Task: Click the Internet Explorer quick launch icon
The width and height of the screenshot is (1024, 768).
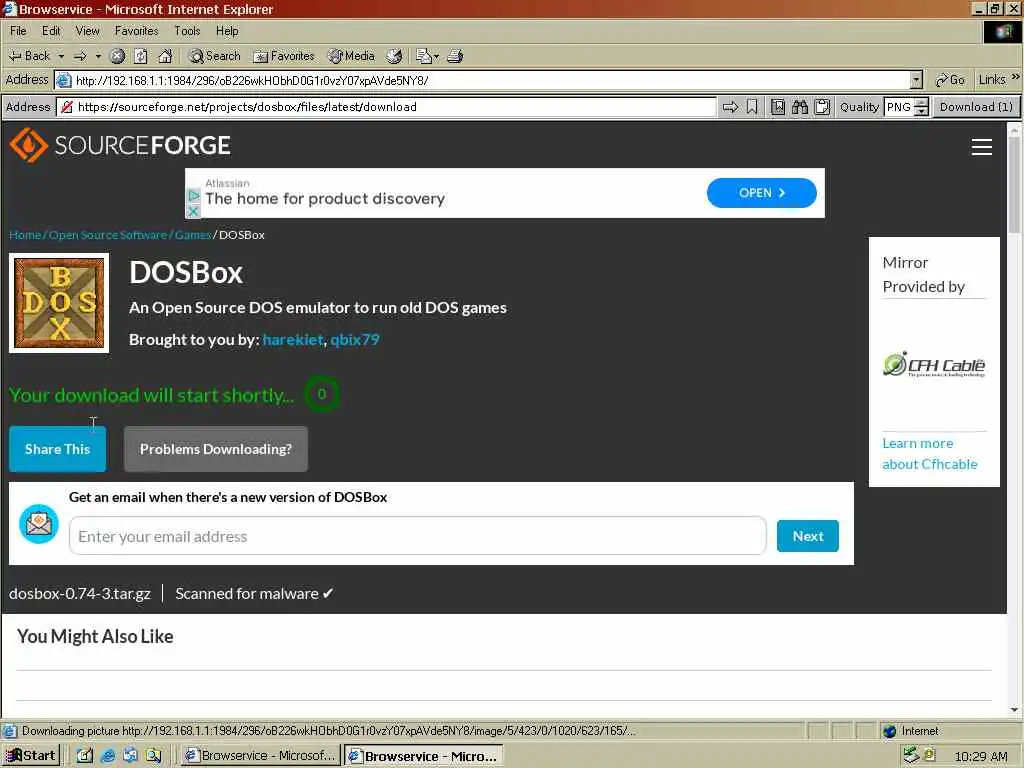Action: click(x=108, y=756)
